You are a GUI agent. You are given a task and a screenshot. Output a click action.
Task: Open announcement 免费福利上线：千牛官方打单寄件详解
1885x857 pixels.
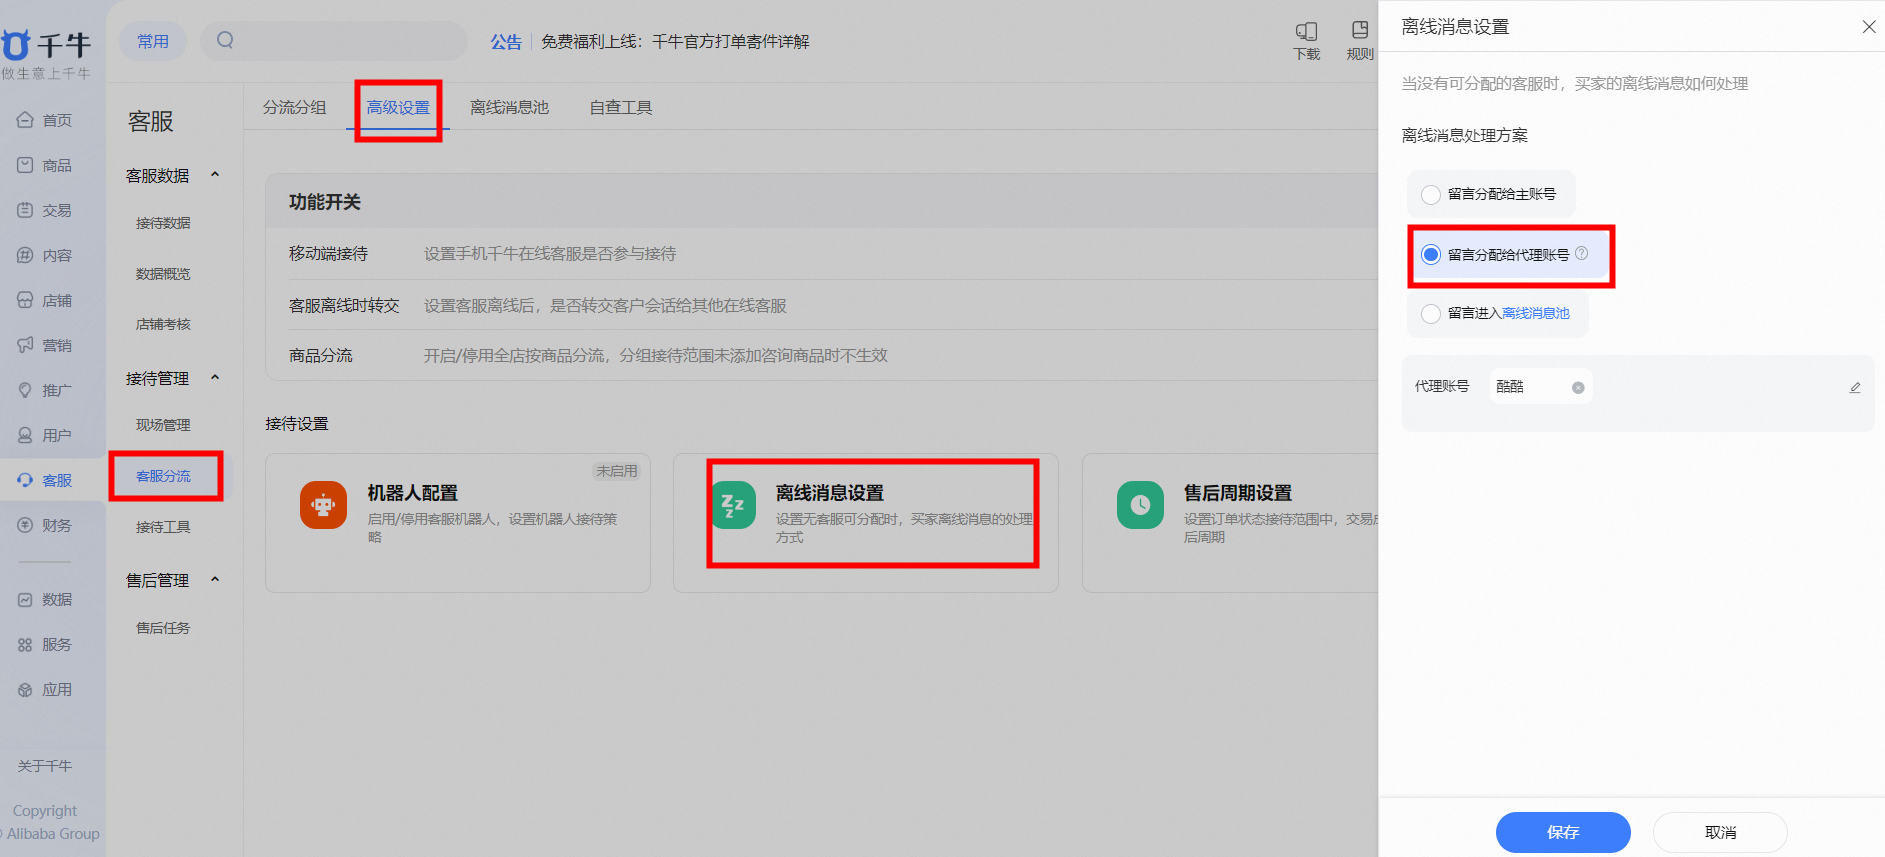click(x=675, y=42)
